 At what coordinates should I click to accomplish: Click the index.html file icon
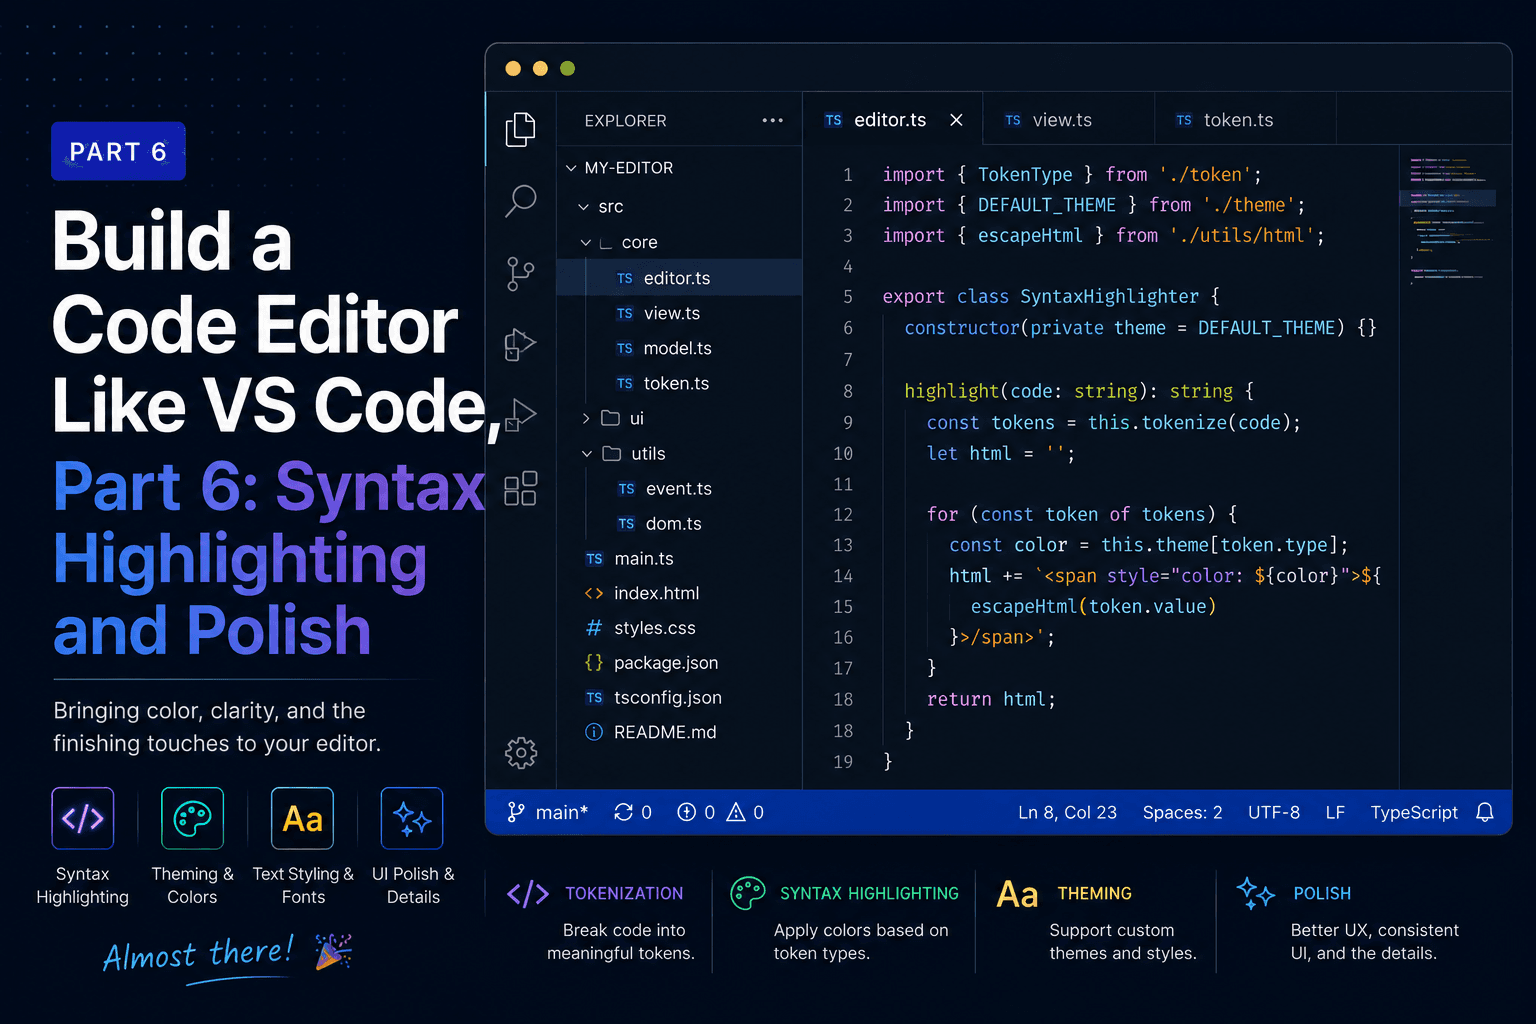[x=594, y=593]
